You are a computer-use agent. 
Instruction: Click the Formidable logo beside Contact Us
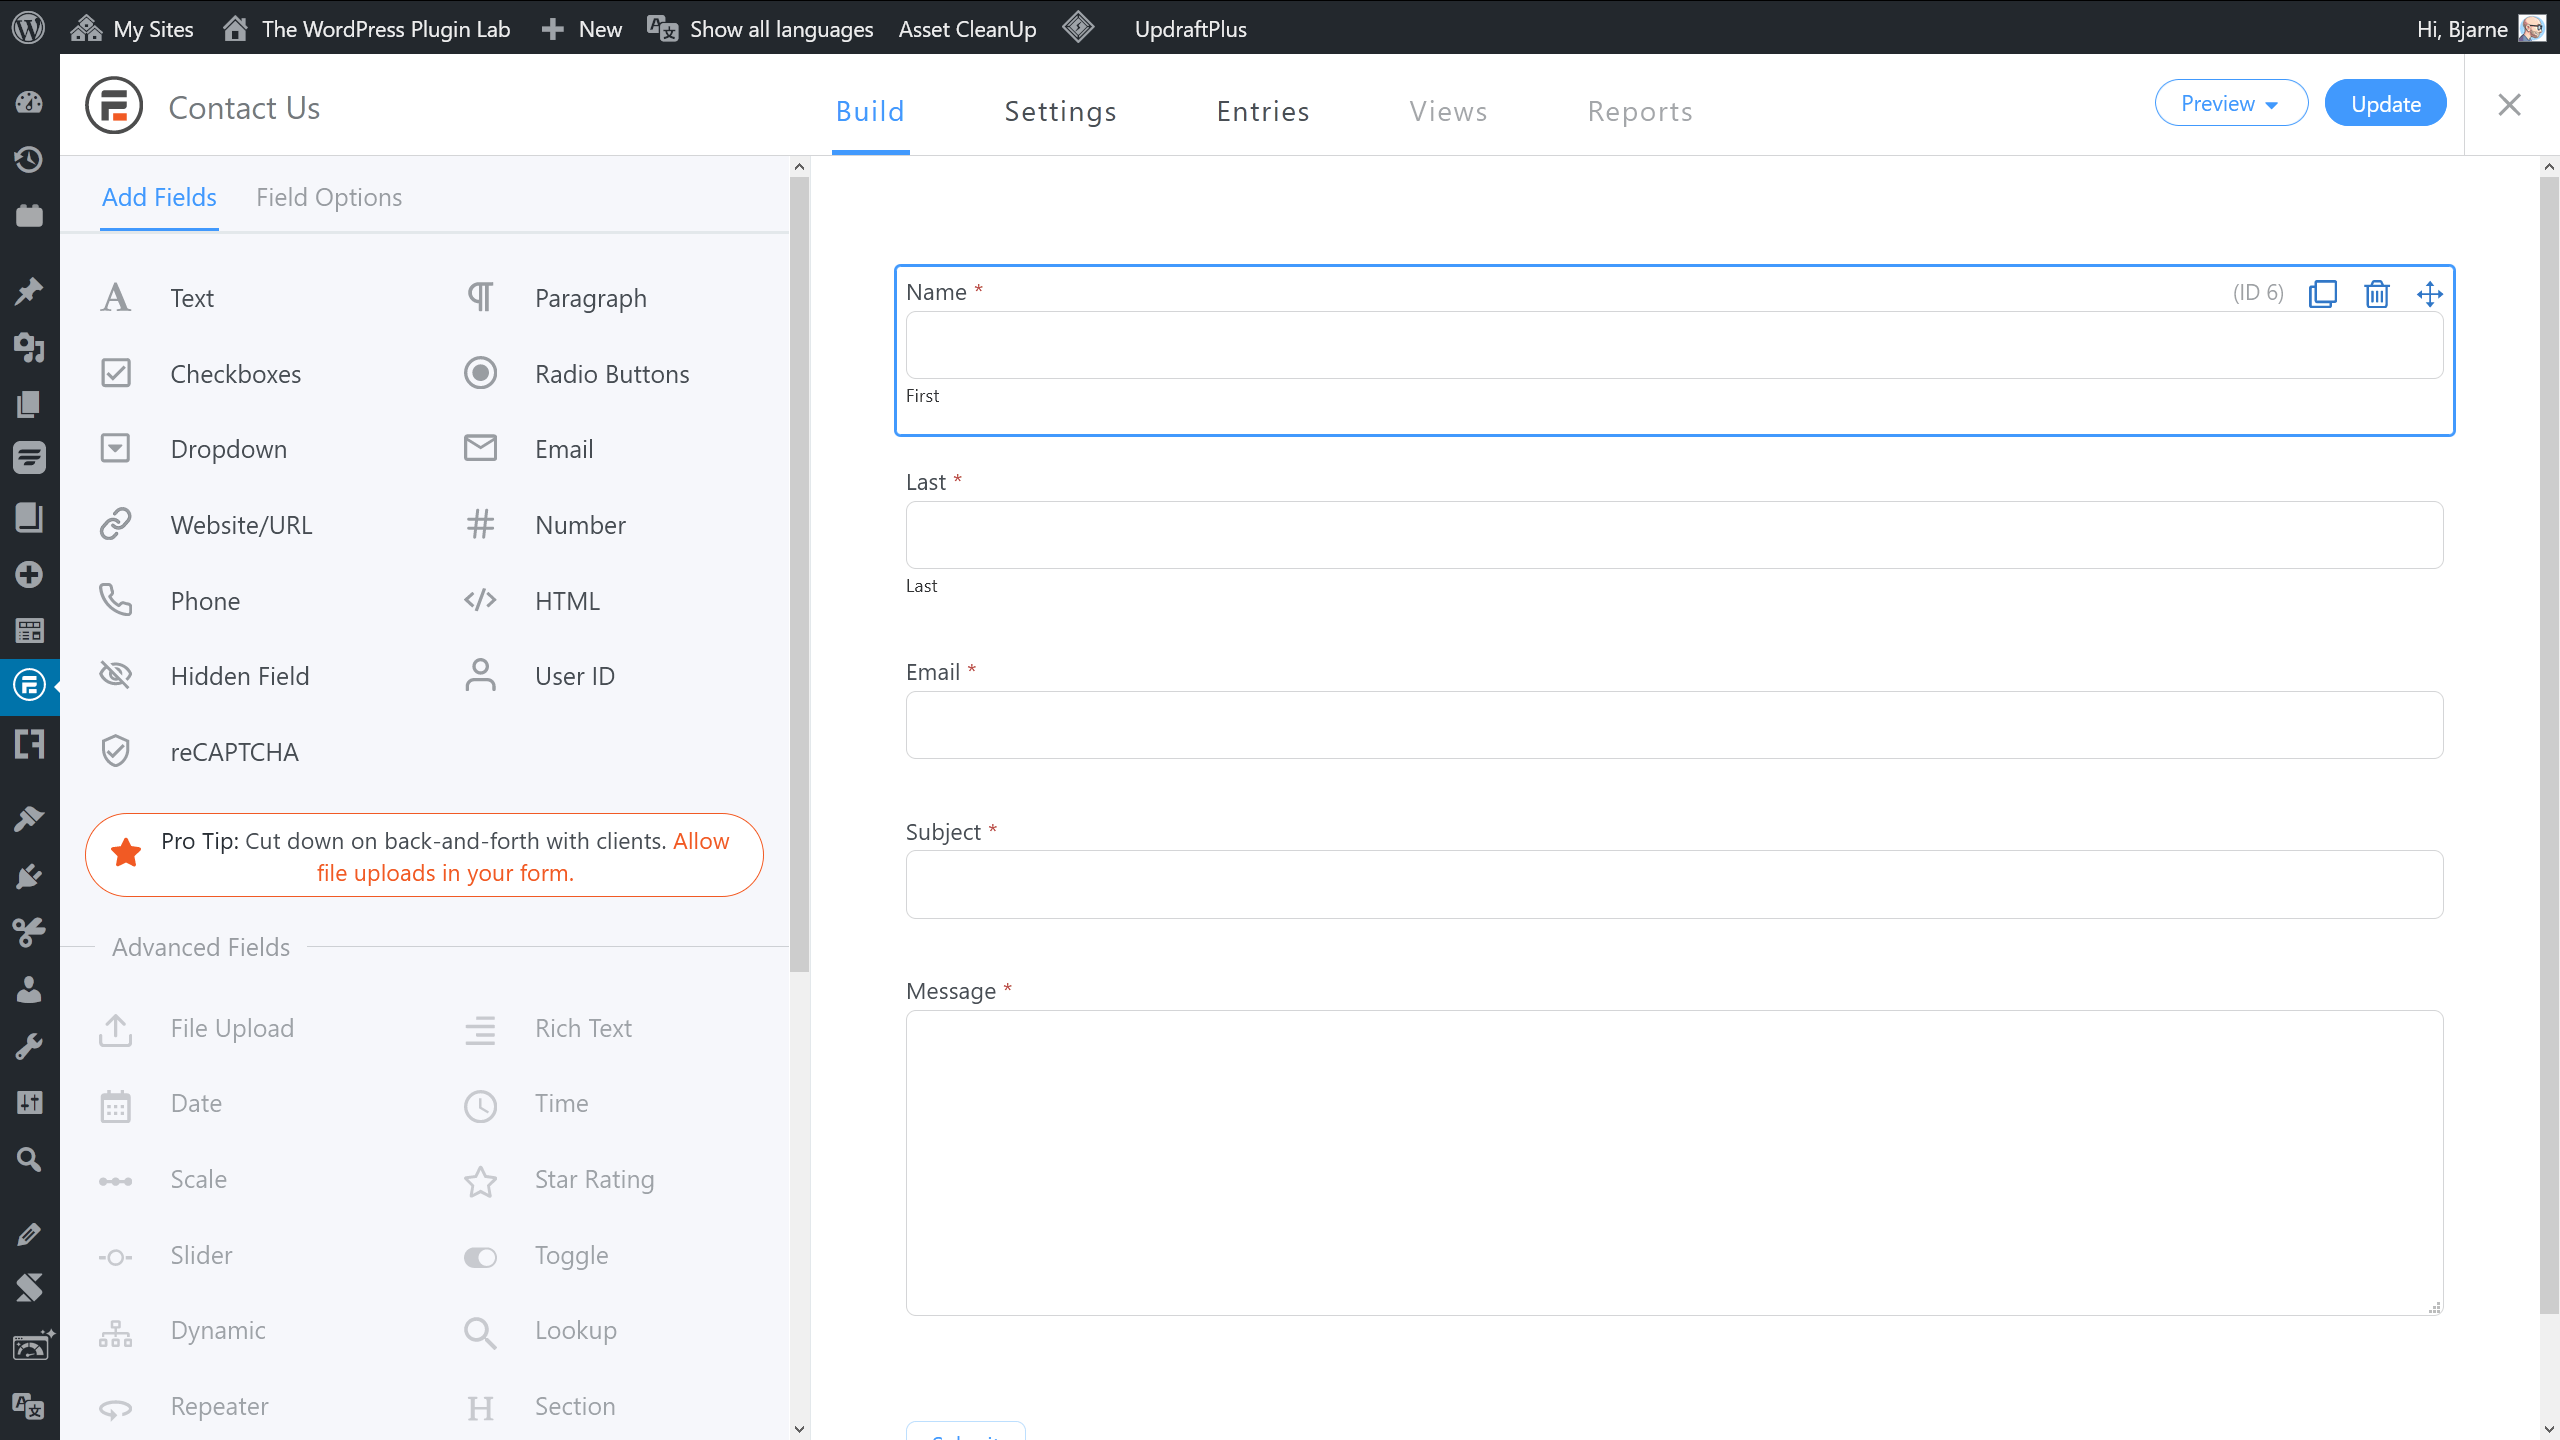pos(114,106)
